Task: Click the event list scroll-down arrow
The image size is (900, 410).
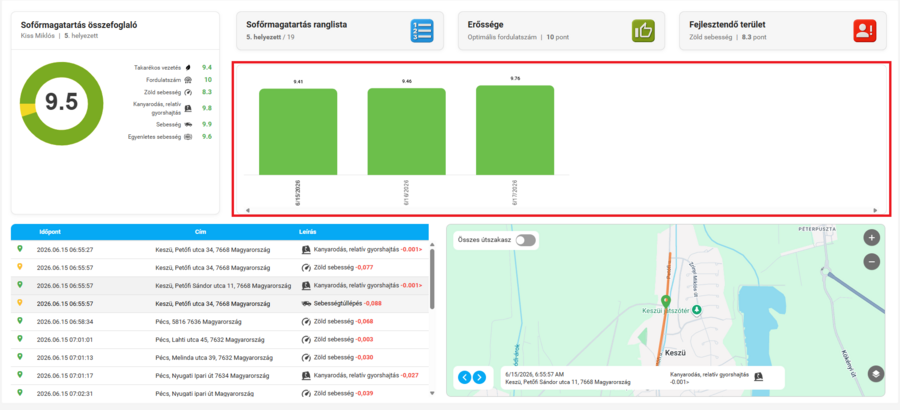Action: [x=432, y=393]
